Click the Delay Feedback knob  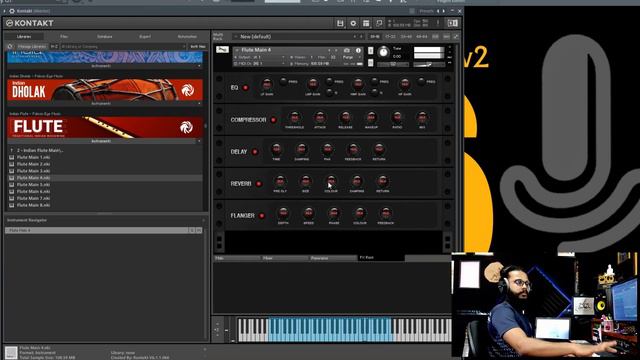click(353, 149)
